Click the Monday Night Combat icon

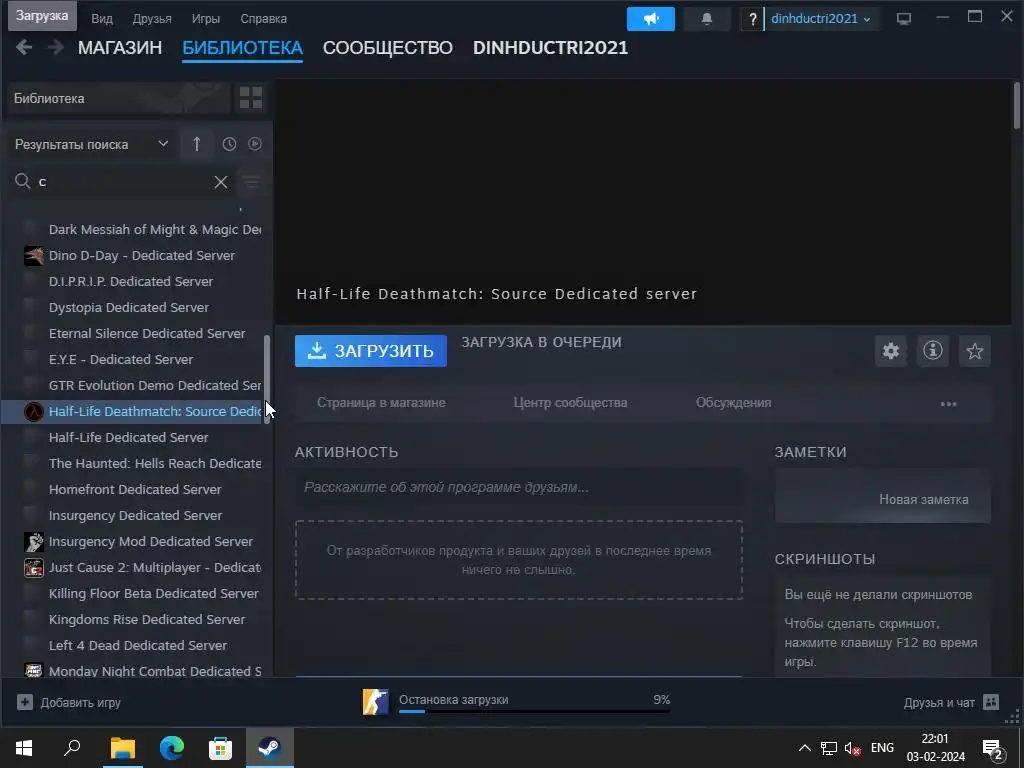click(34, 670)
